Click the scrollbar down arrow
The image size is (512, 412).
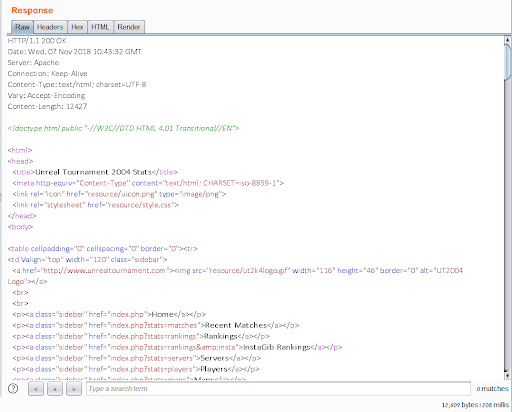pos(507,376)
